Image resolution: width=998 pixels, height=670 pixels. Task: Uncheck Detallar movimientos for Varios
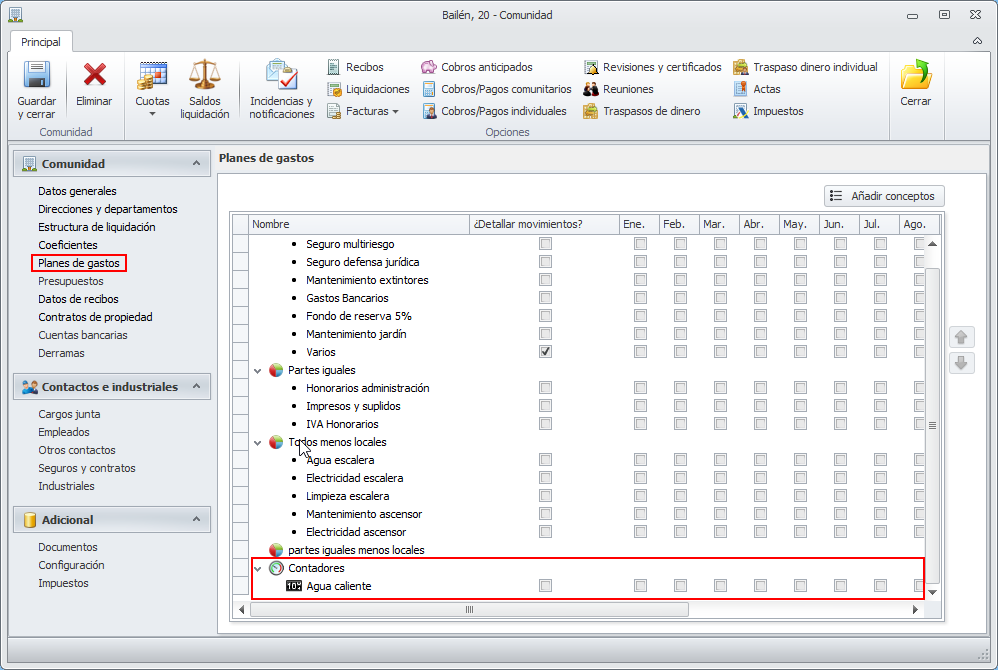click(545, 352)
